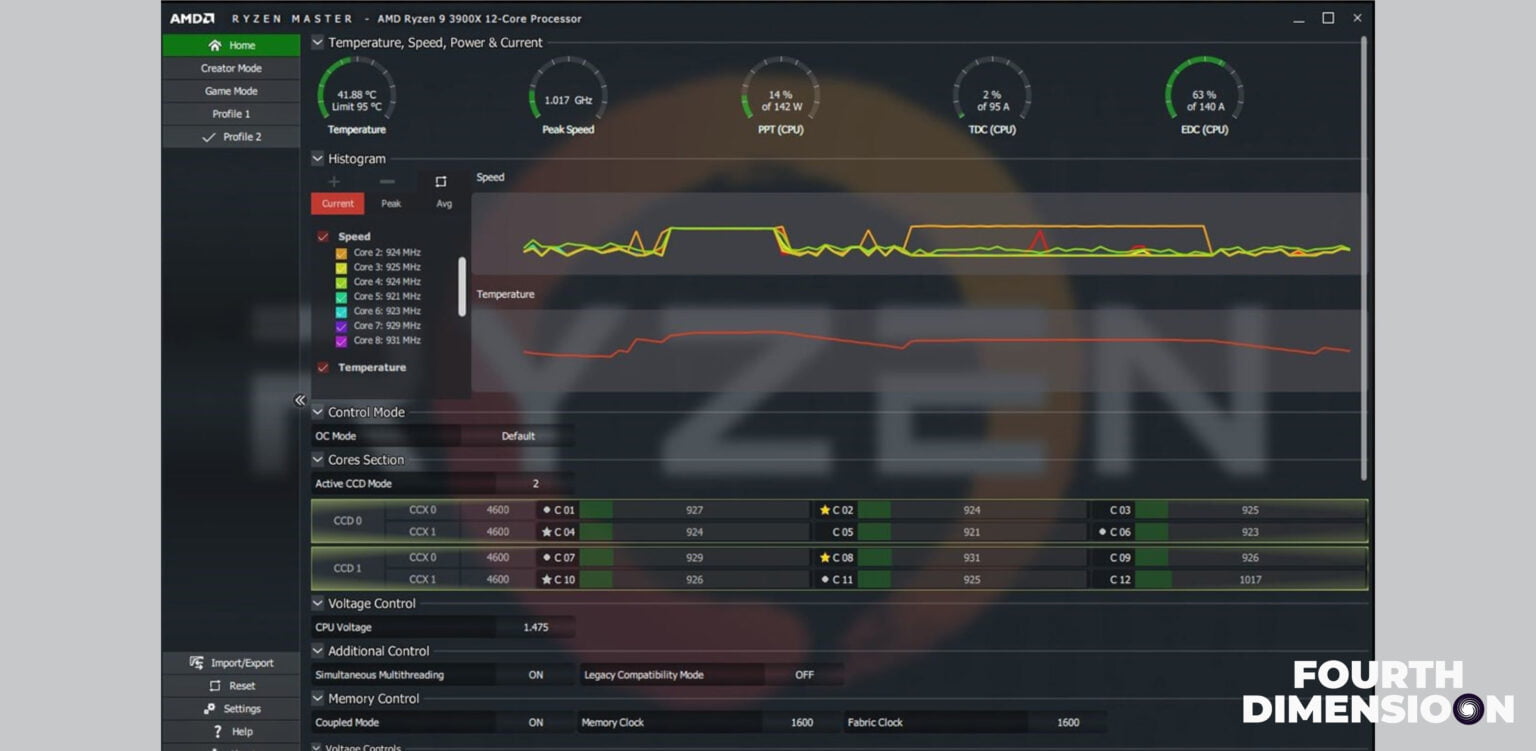This screenshot has width=1536, height=751.
Task: Toggle the Core 3 speed checkbox
Action: click(342, 268)
